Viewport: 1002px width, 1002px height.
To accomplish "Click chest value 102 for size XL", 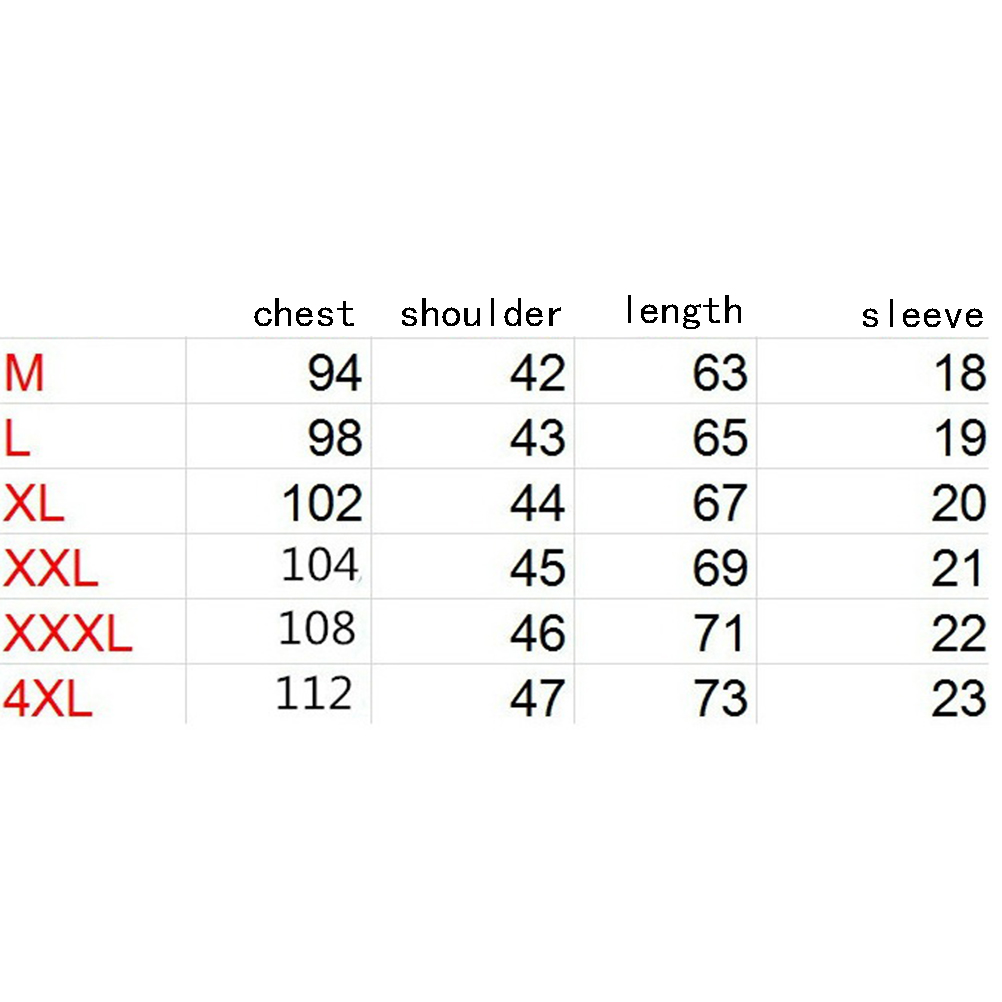I will (x=322, y=504).
